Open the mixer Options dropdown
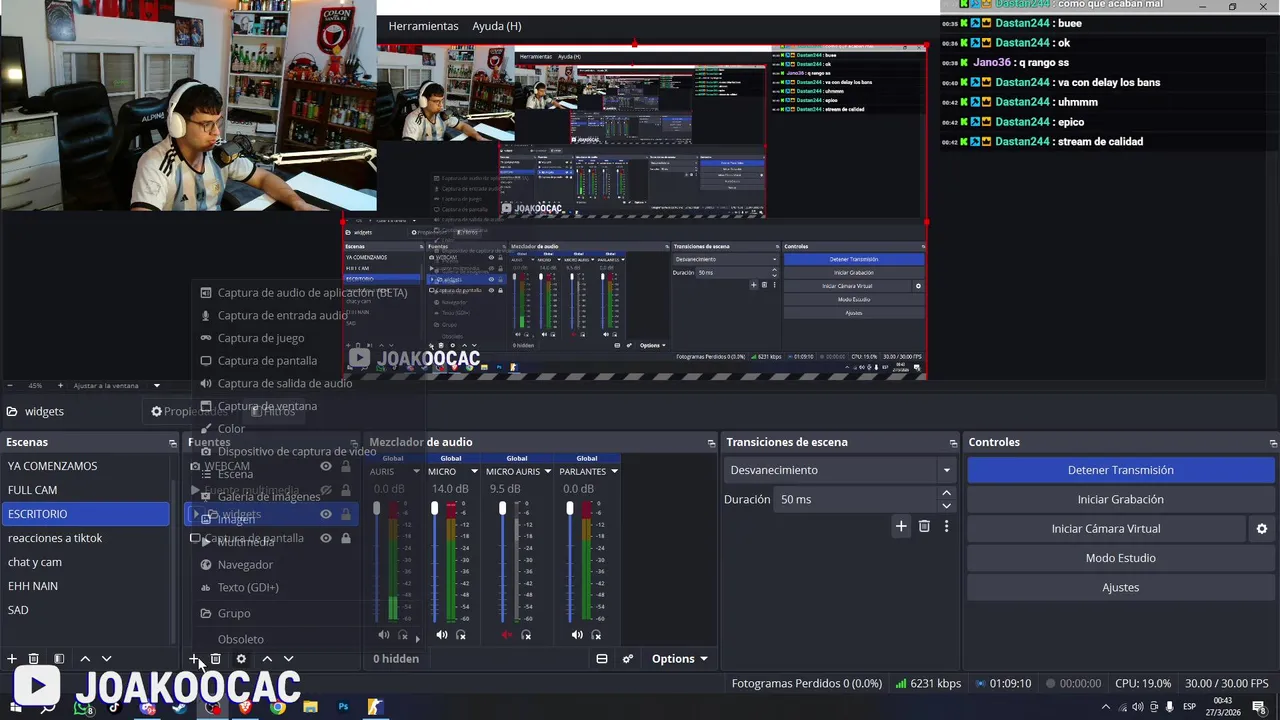The width and height of the screenshot is (1280, 720). point(680,659)
